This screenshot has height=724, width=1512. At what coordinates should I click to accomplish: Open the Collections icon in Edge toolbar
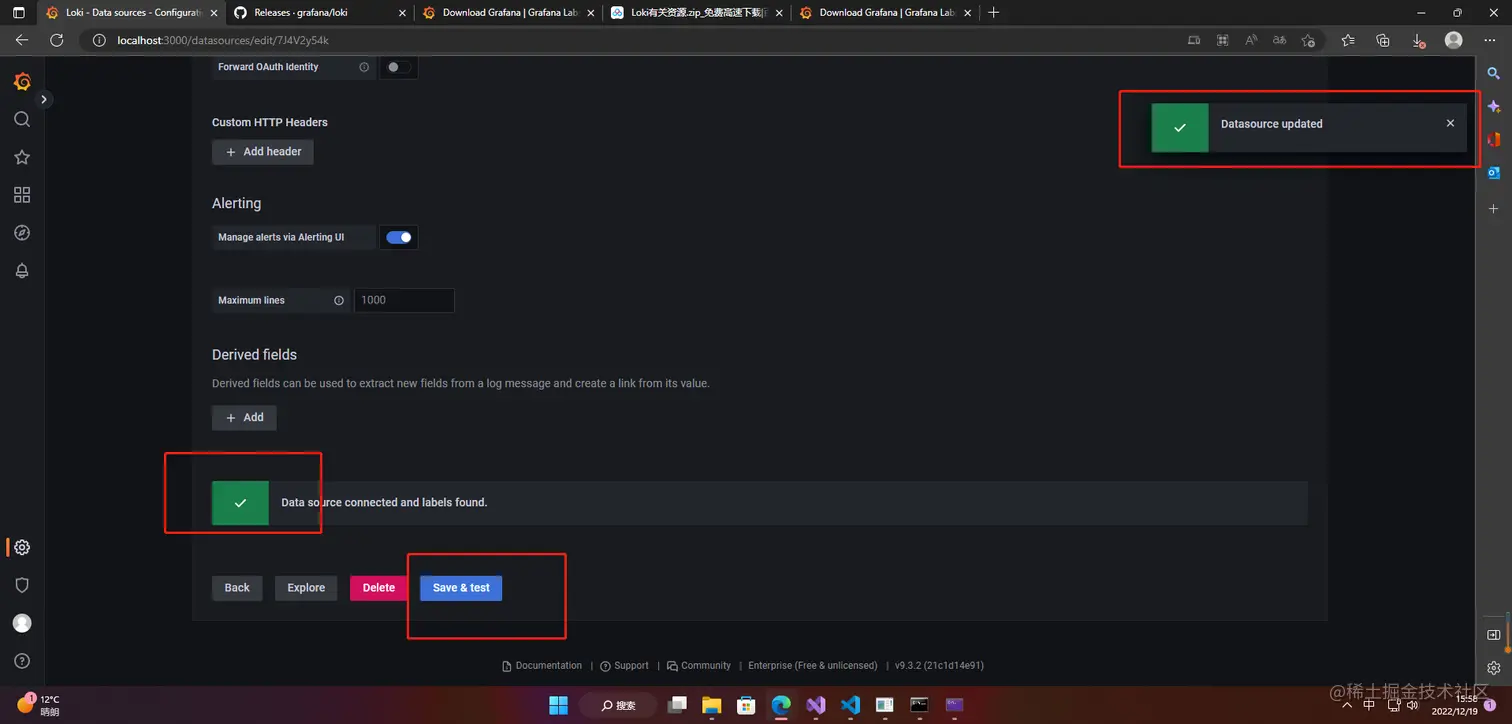point(1383,40)
